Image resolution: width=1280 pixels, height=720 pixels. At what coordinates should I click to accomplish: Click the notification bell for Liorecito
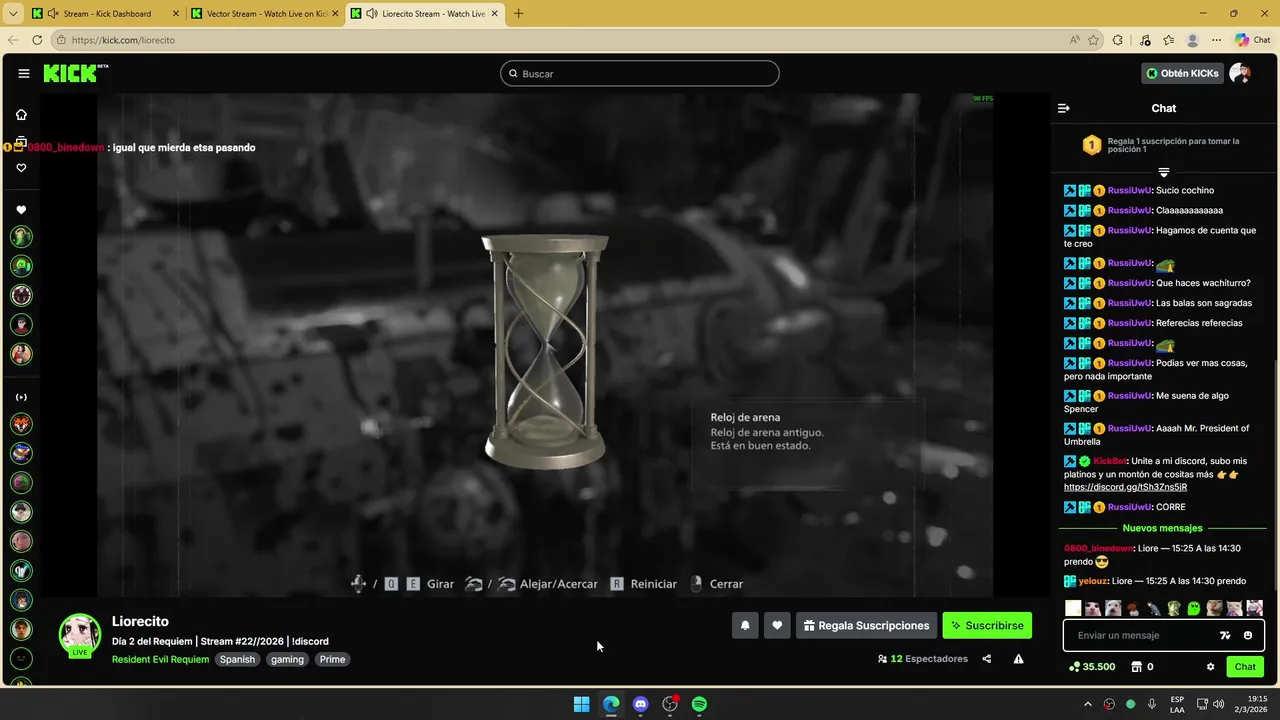[745, 625]
